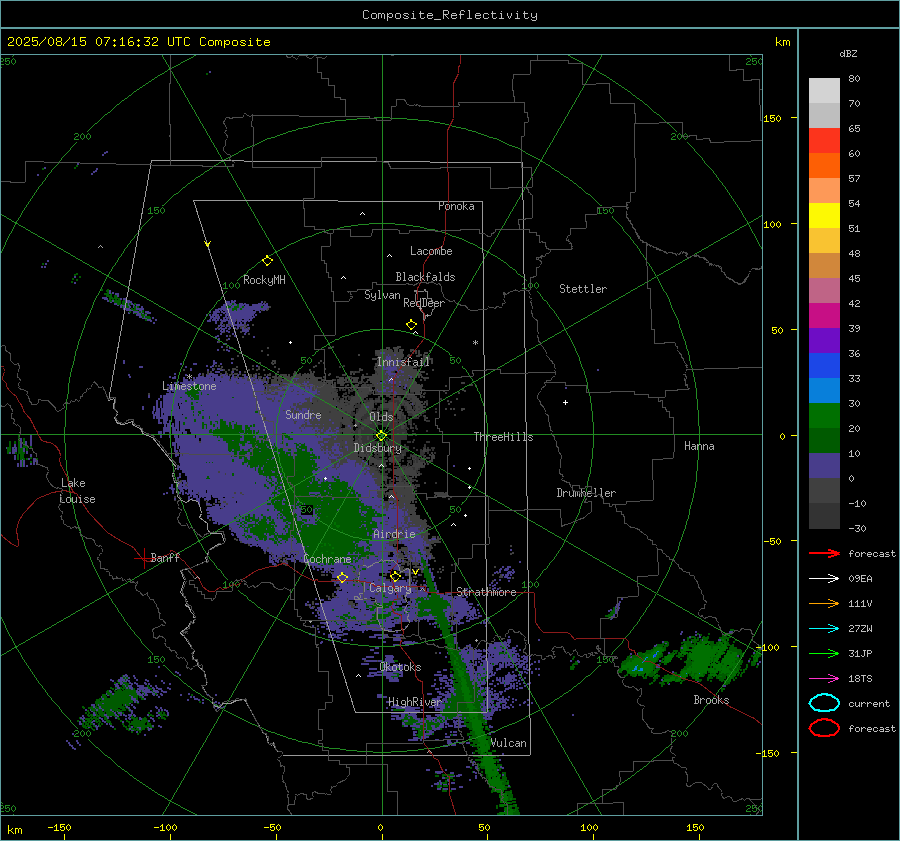Click the cyan 27ZW arrow in legend
This screenshot has height=841, width=900.
[x=824, y=629]
